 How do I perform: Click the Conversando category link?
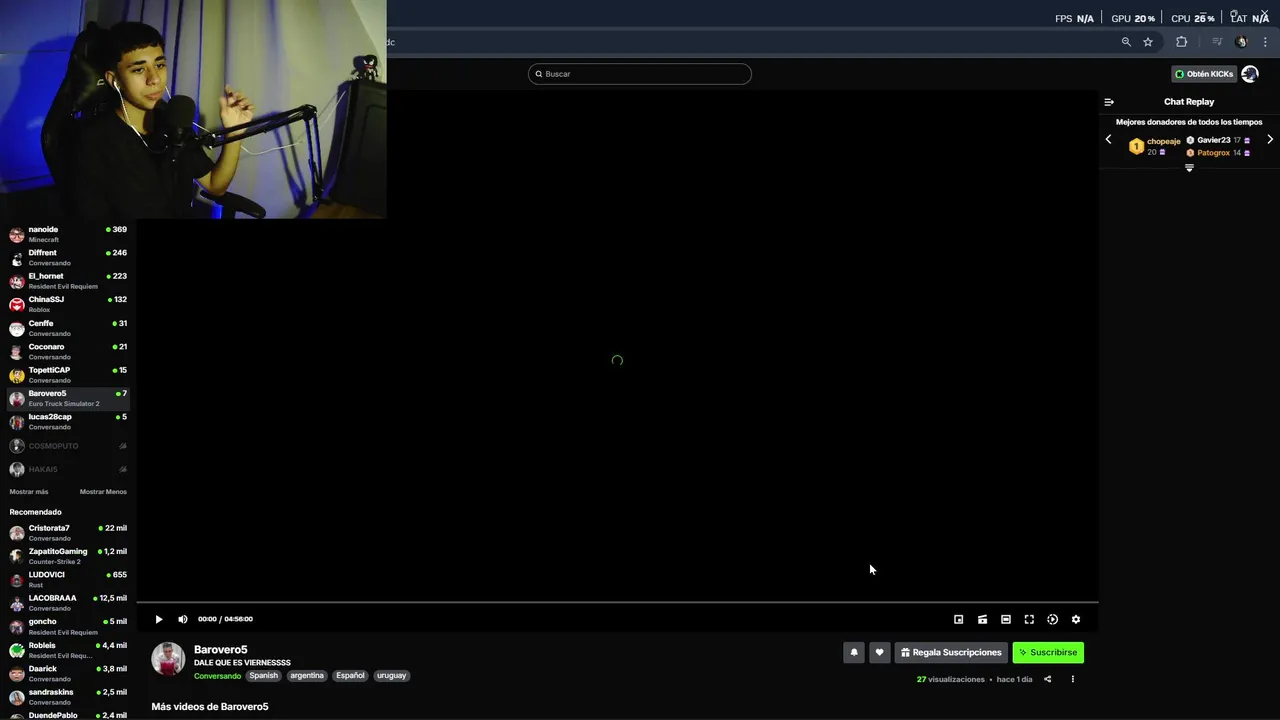click(x=217, y=676)
